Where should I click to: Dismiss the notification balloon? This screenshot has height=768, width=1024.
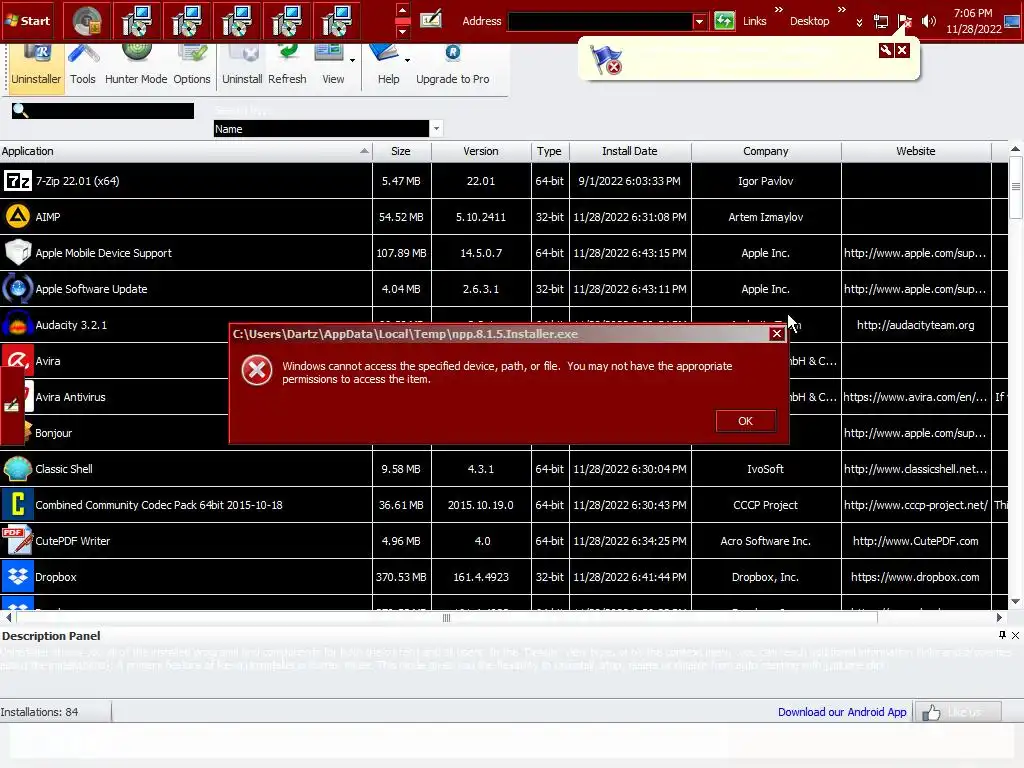(x=902, y=50)
